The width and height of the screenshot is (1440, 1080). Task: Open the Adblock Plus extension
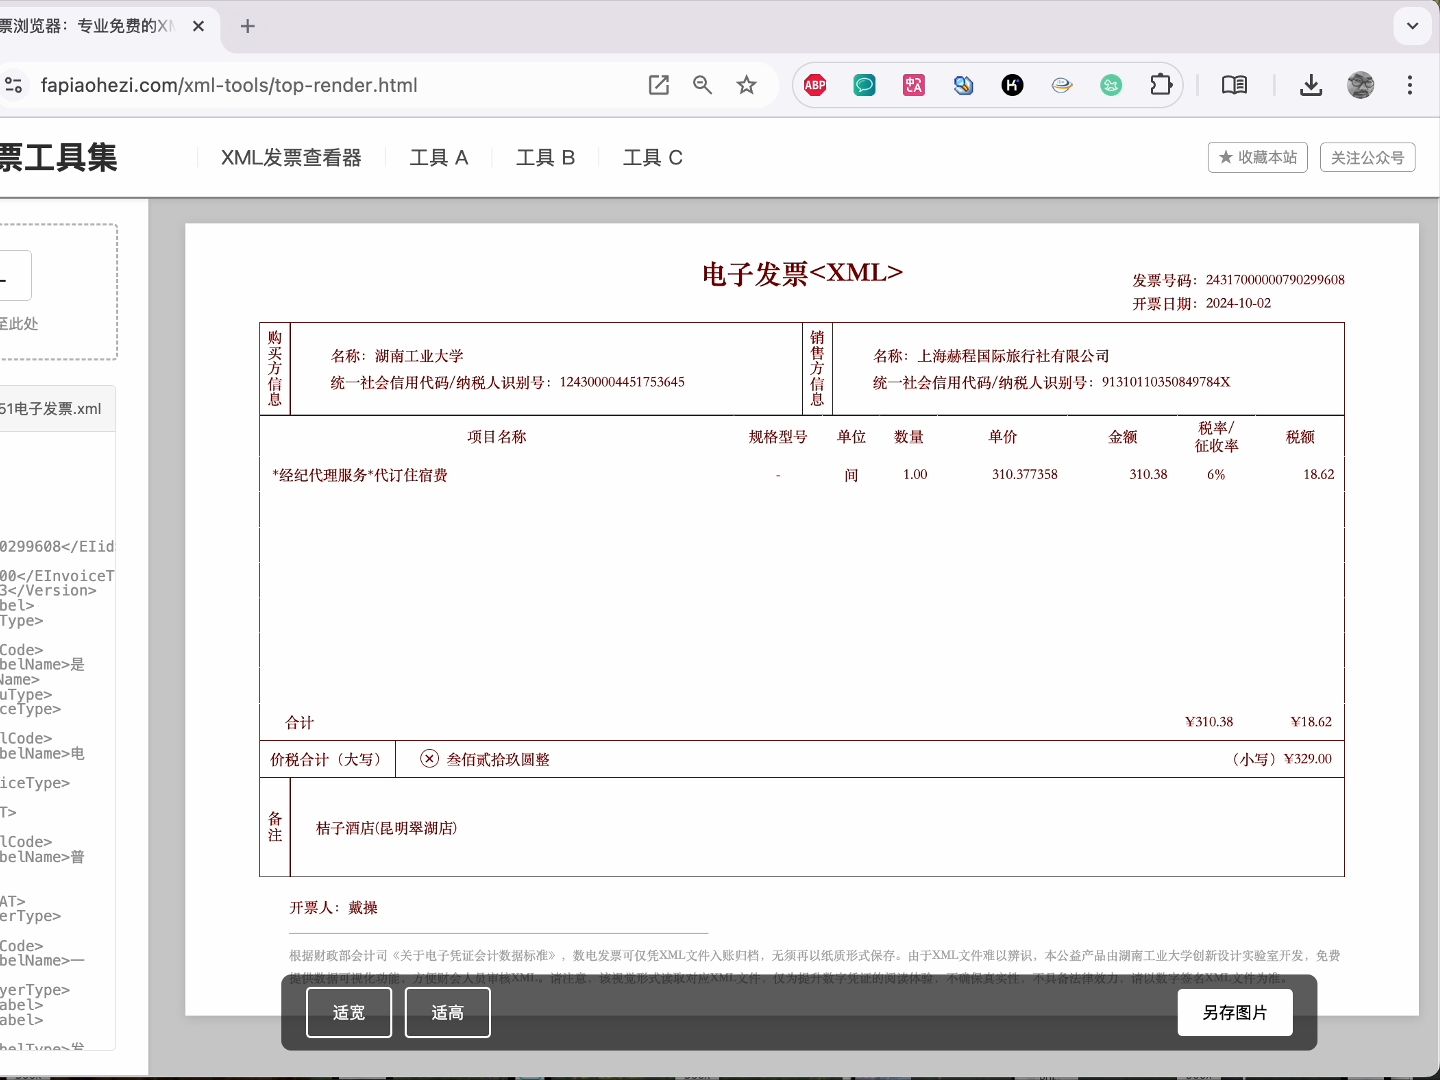click(814, 85)
